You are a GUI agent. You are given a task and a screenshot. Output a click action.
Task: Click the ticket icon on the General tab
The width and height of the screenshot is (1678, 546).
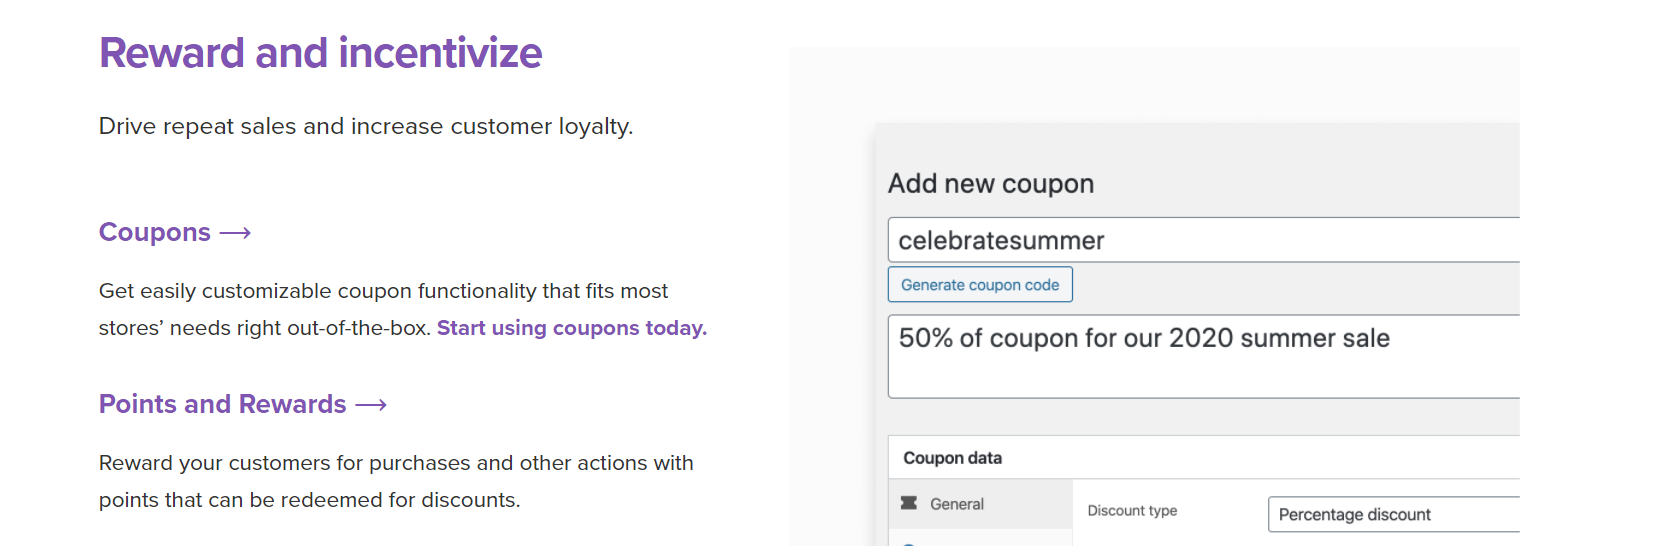coord(909,503)
